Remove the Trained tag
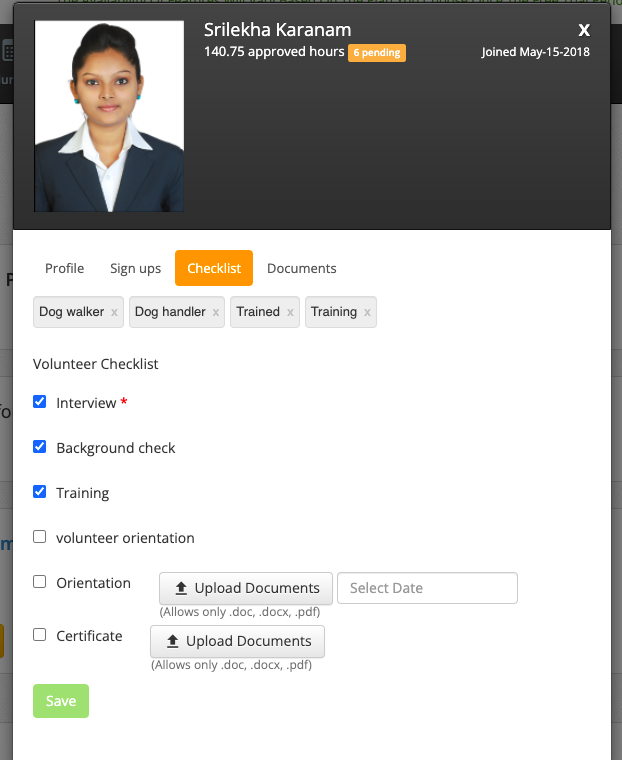The image size is (622, 760). 290,313
